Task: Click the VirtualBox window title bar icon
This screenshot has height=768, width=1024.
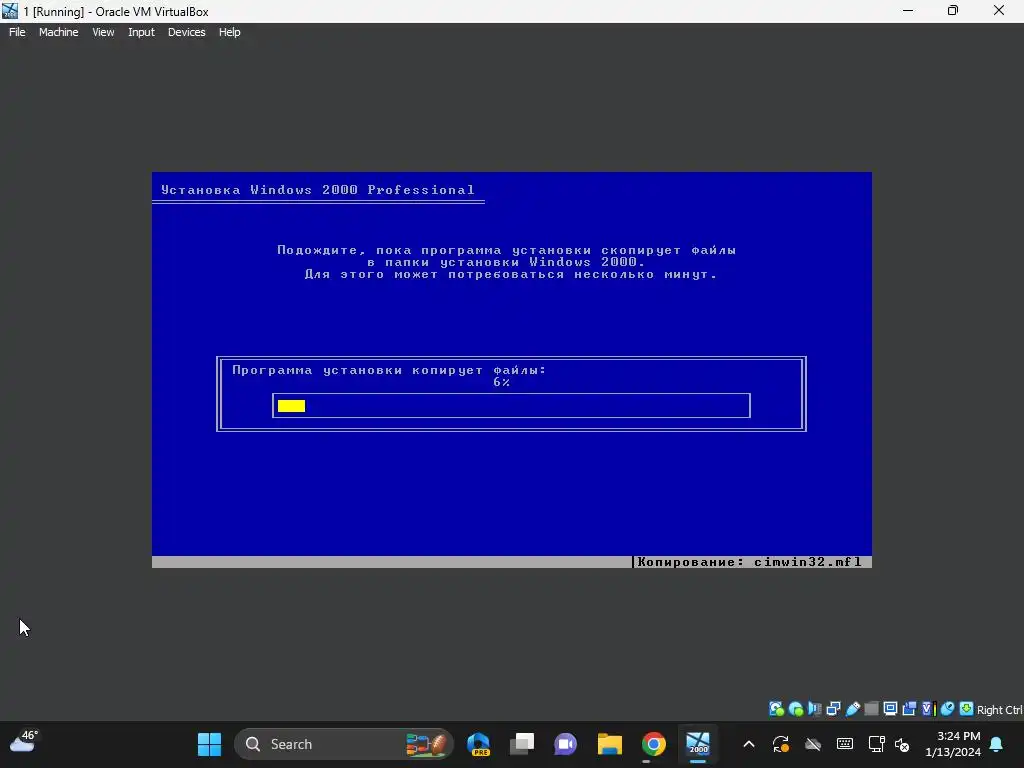Action: [10, 10]
